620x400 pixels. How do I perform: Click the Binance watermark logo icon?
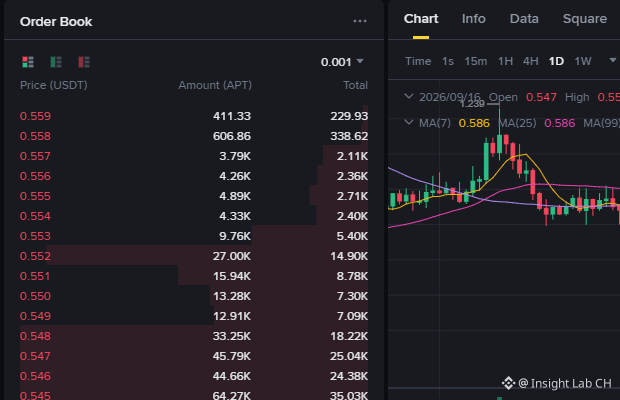[x=508, y=383]
